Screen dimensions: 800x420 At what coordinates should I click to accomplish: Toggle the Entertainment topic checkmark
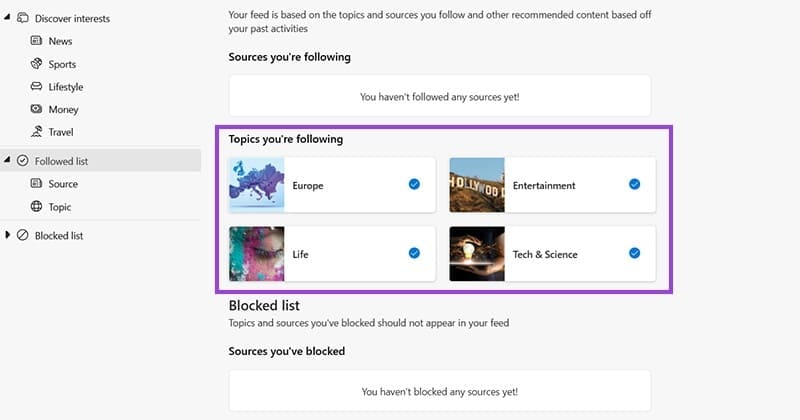pos(634,184)
